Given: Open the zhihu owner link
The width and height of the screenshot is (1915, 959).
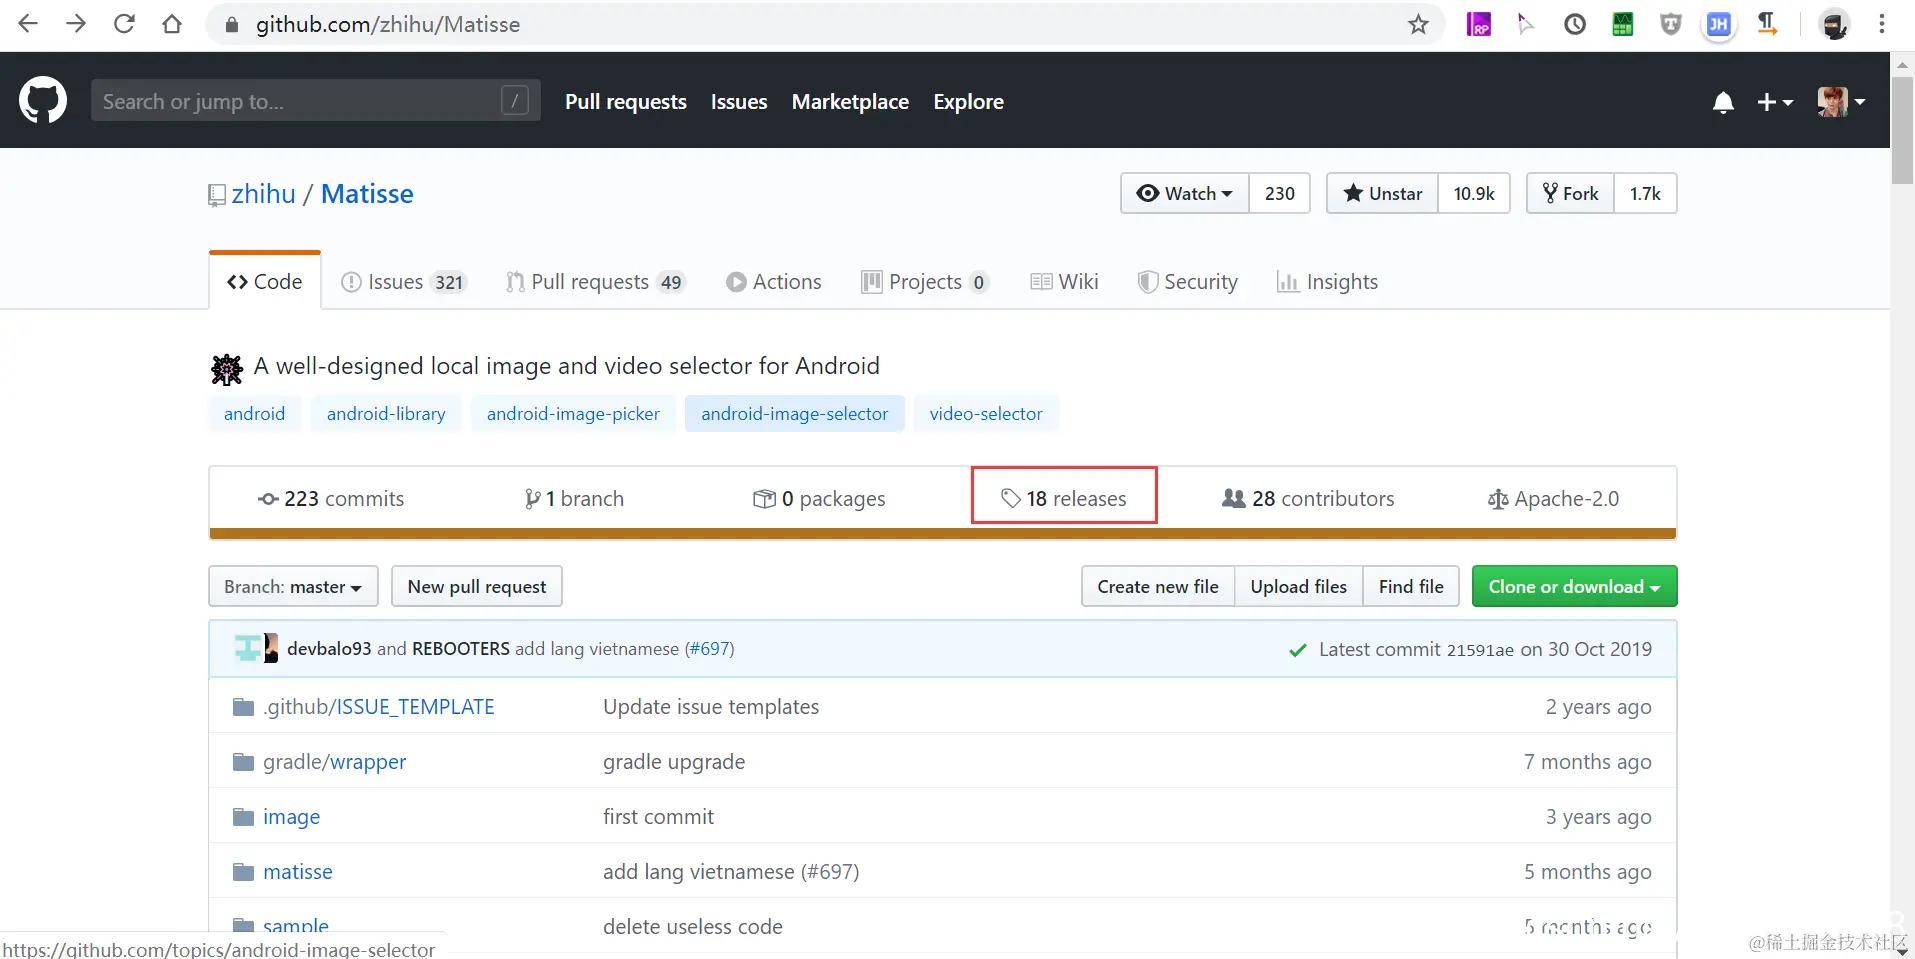Looking at the screenshot, I should tap(264, 194).
